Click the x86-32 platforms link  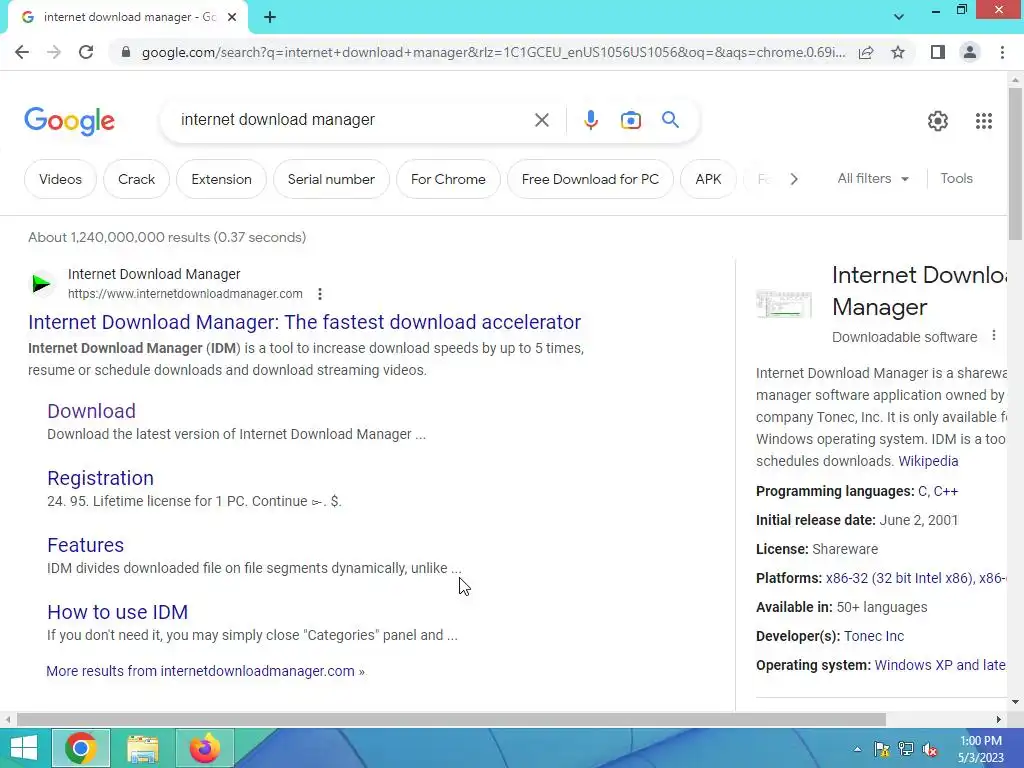916,578
